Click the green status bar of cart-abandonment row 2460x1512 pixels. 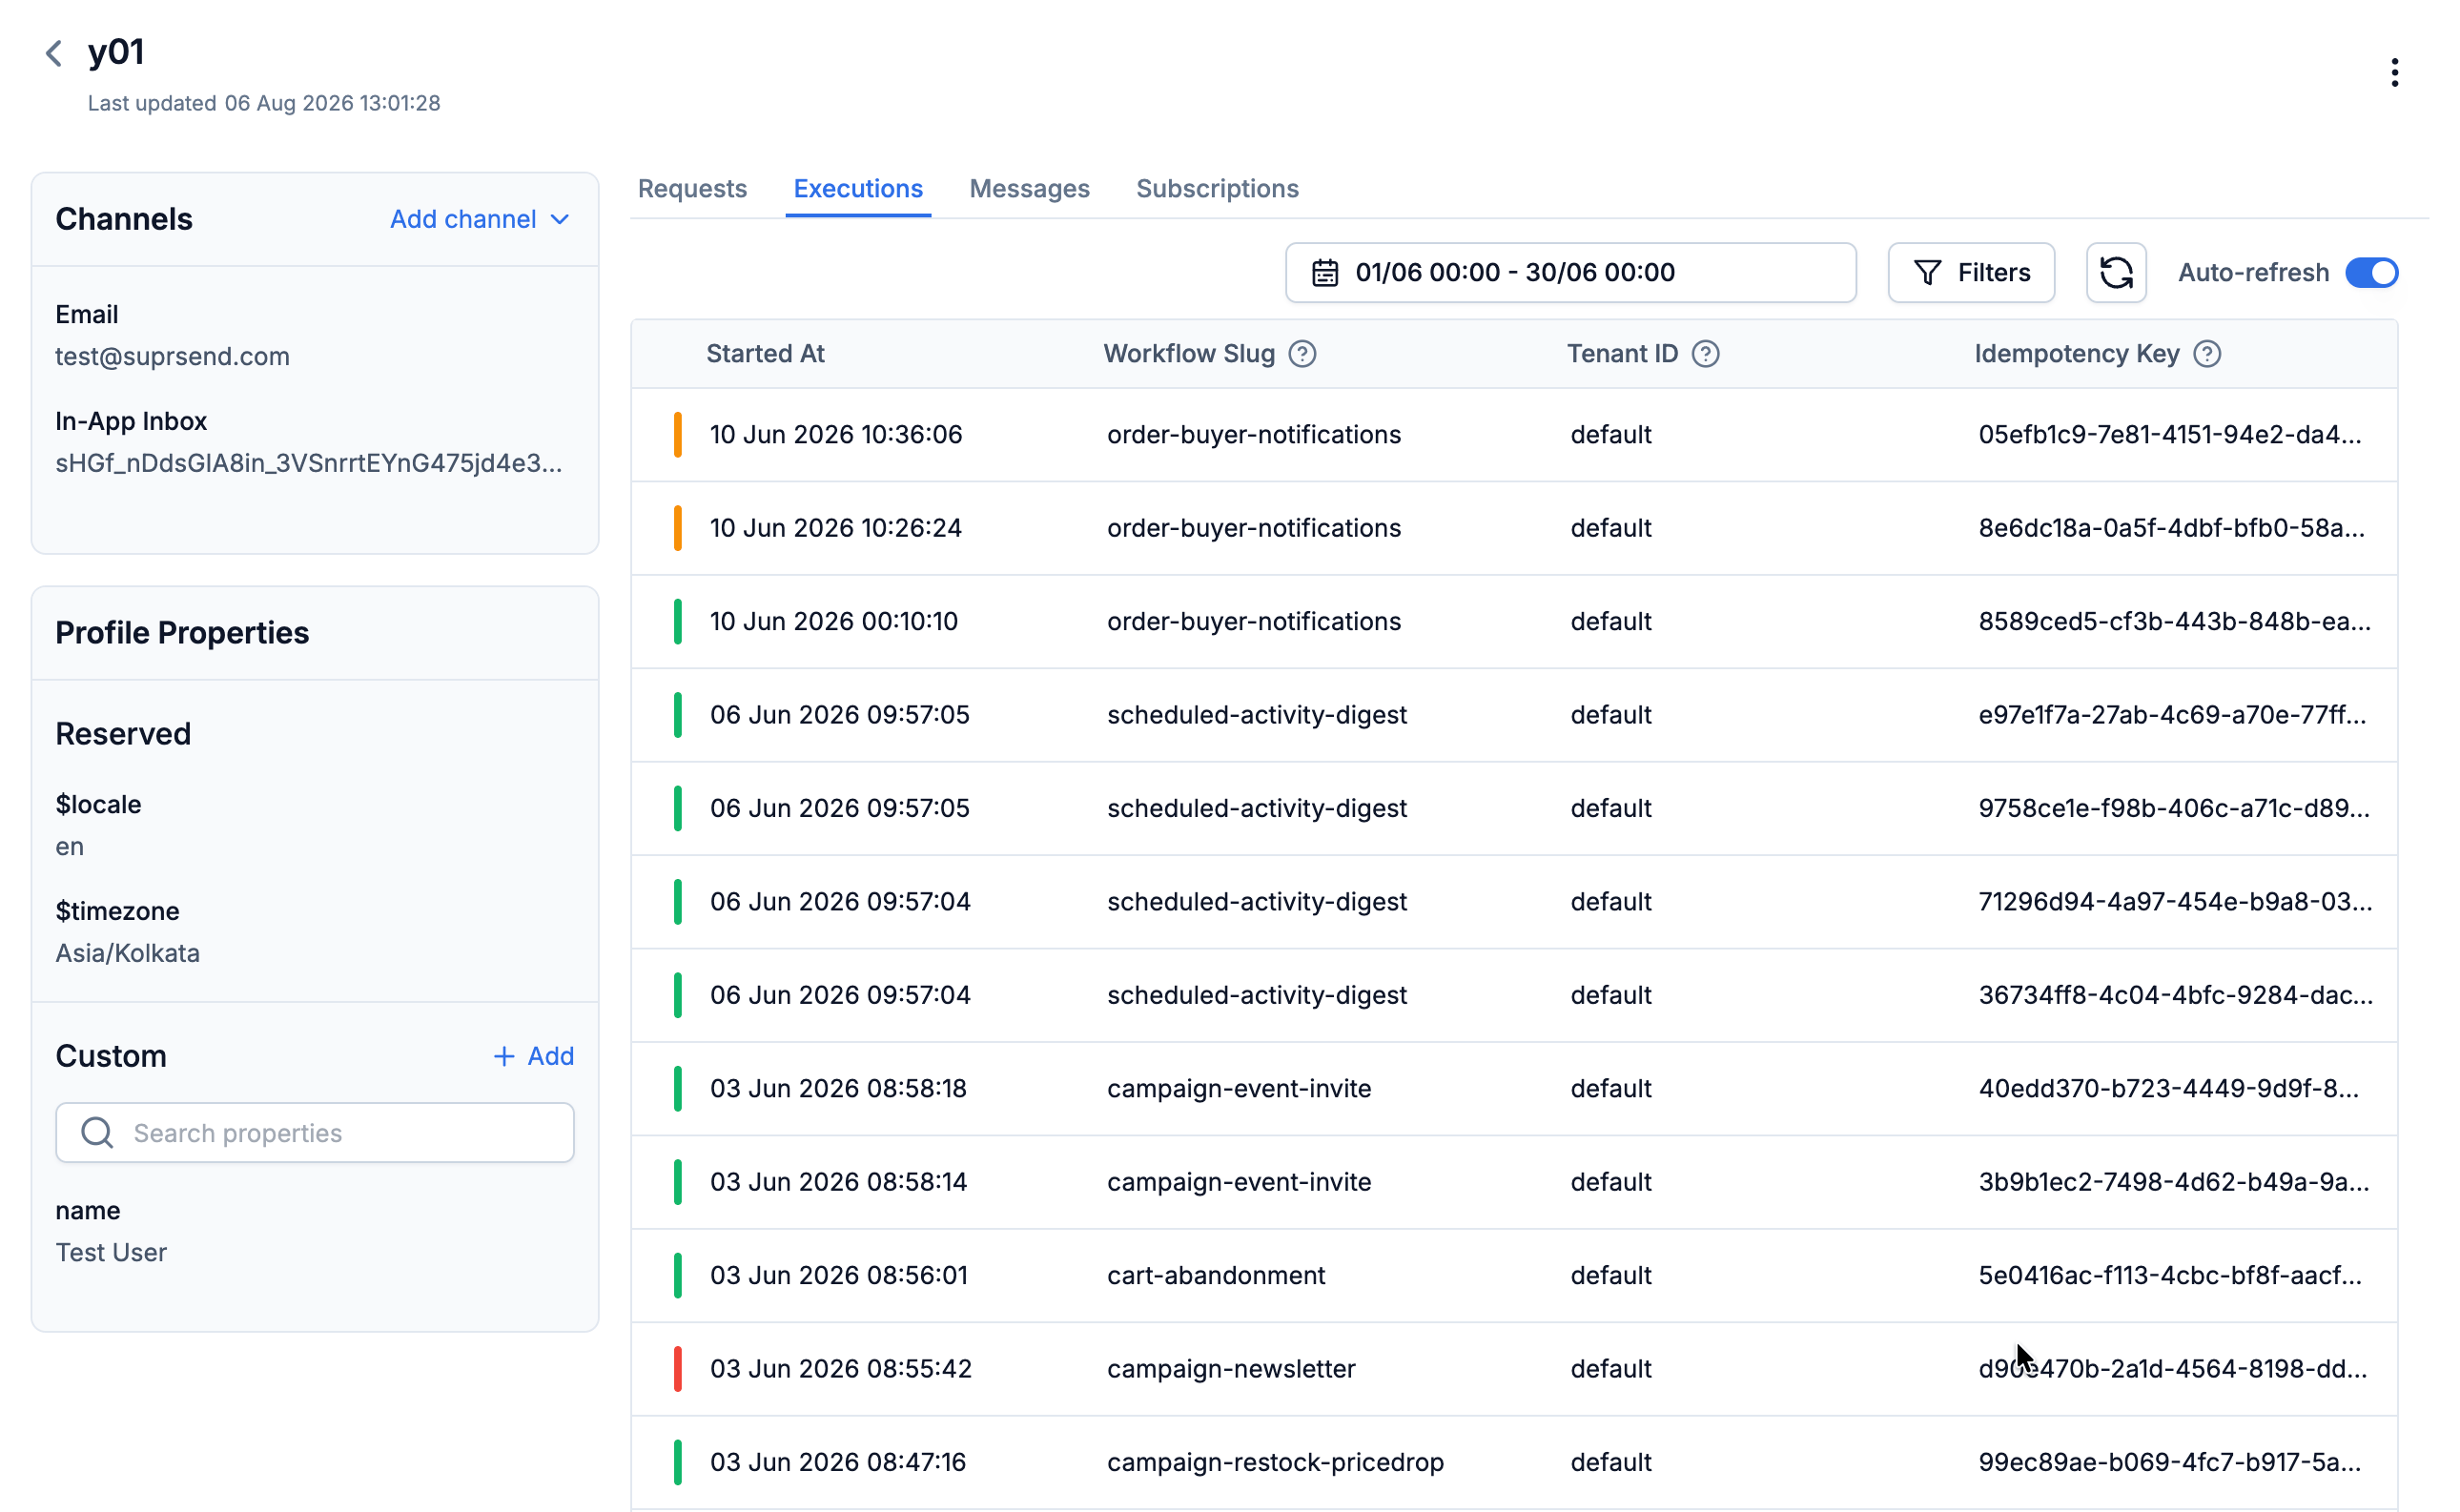click(x=678, y=1275)
